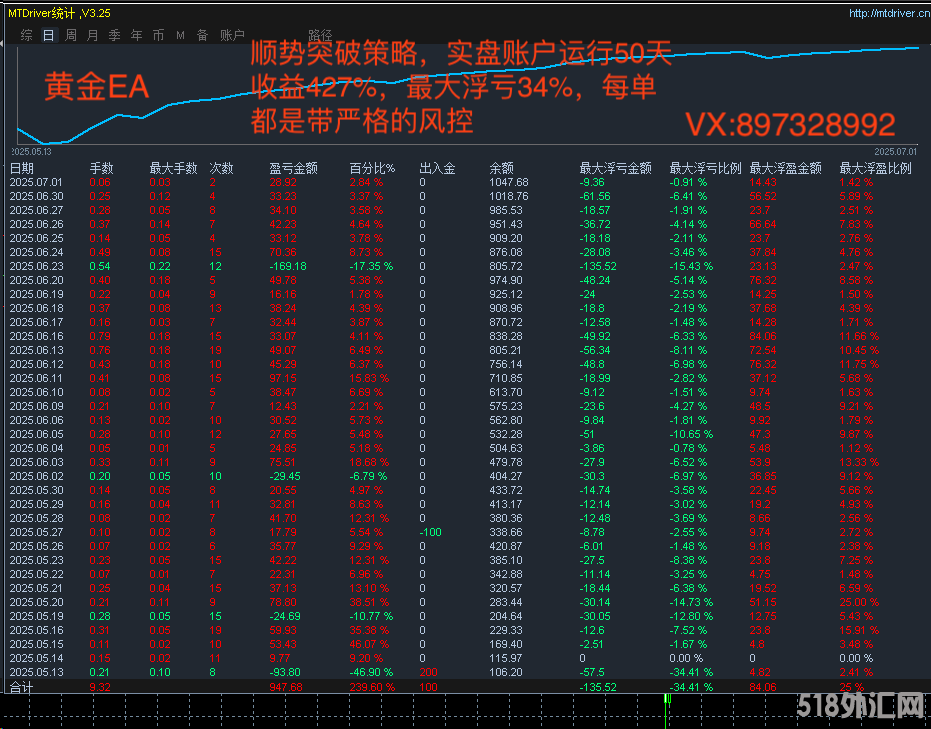Screen dimensions: 931x729
Task: Open the http://mtdriver.cn link
Action: pos(889,13)
